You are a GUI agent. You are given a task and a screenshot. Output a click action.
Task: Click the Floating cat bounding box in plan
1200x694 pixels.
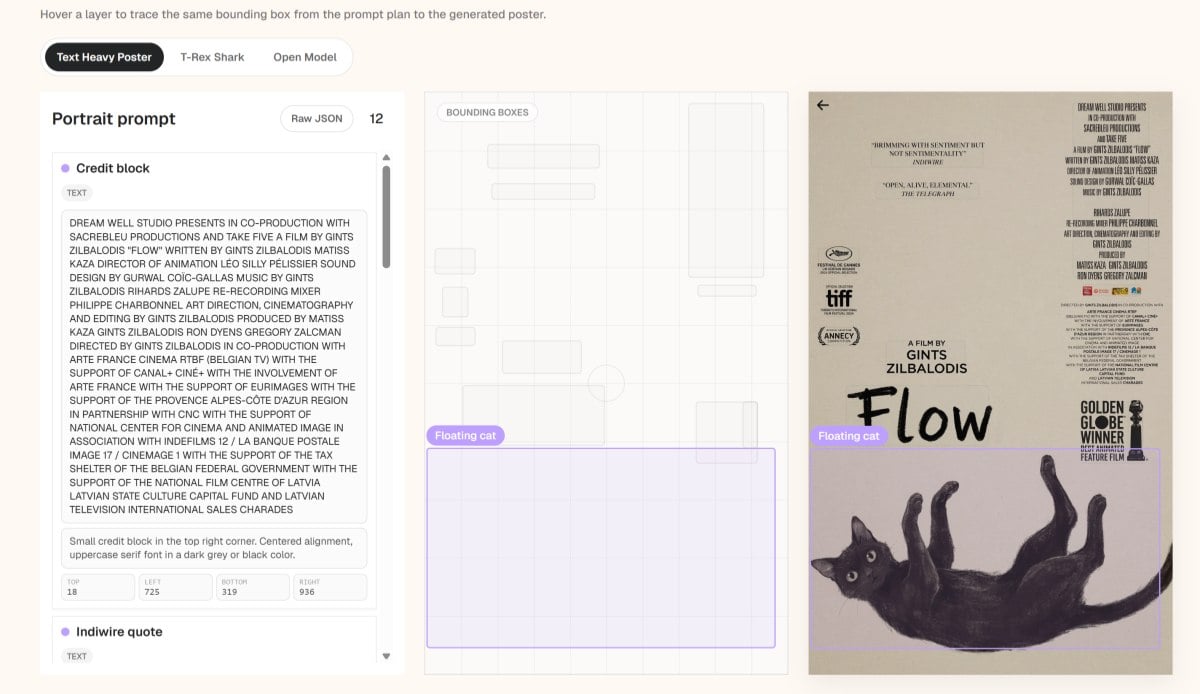[x=601, y=548]
